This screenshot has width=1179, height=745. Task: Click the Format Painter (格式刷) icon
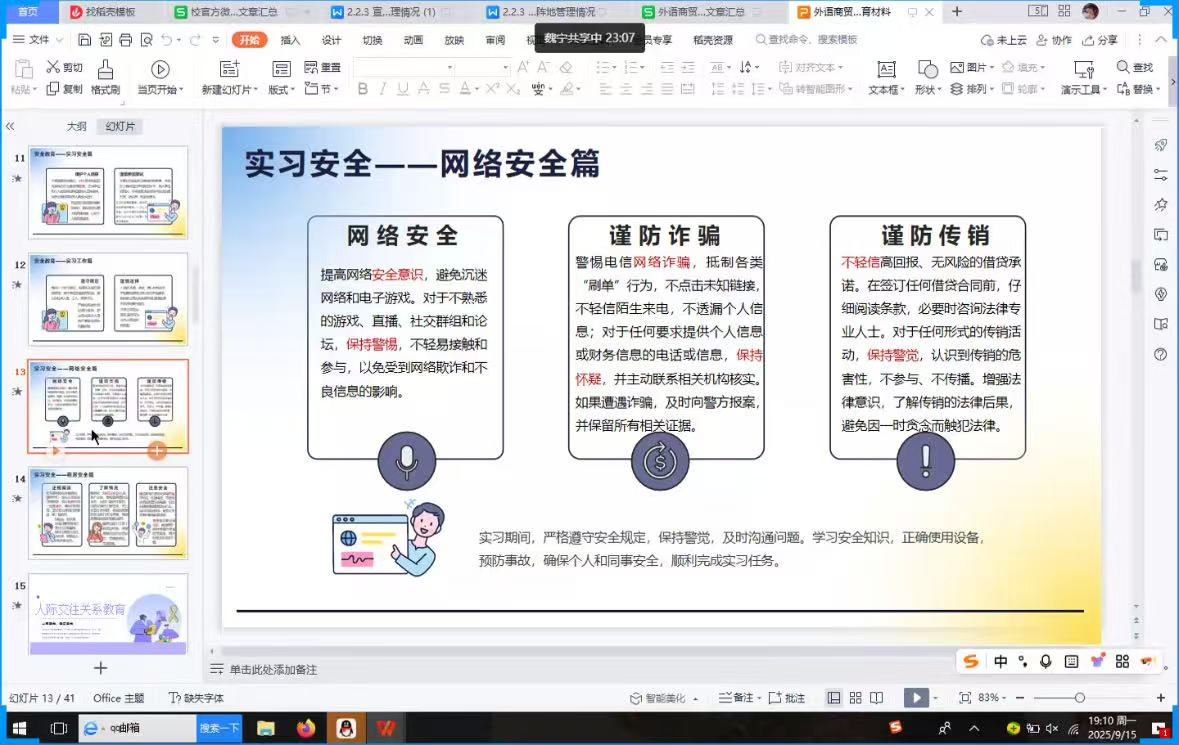pyautogui.click(x=105, y=69)
